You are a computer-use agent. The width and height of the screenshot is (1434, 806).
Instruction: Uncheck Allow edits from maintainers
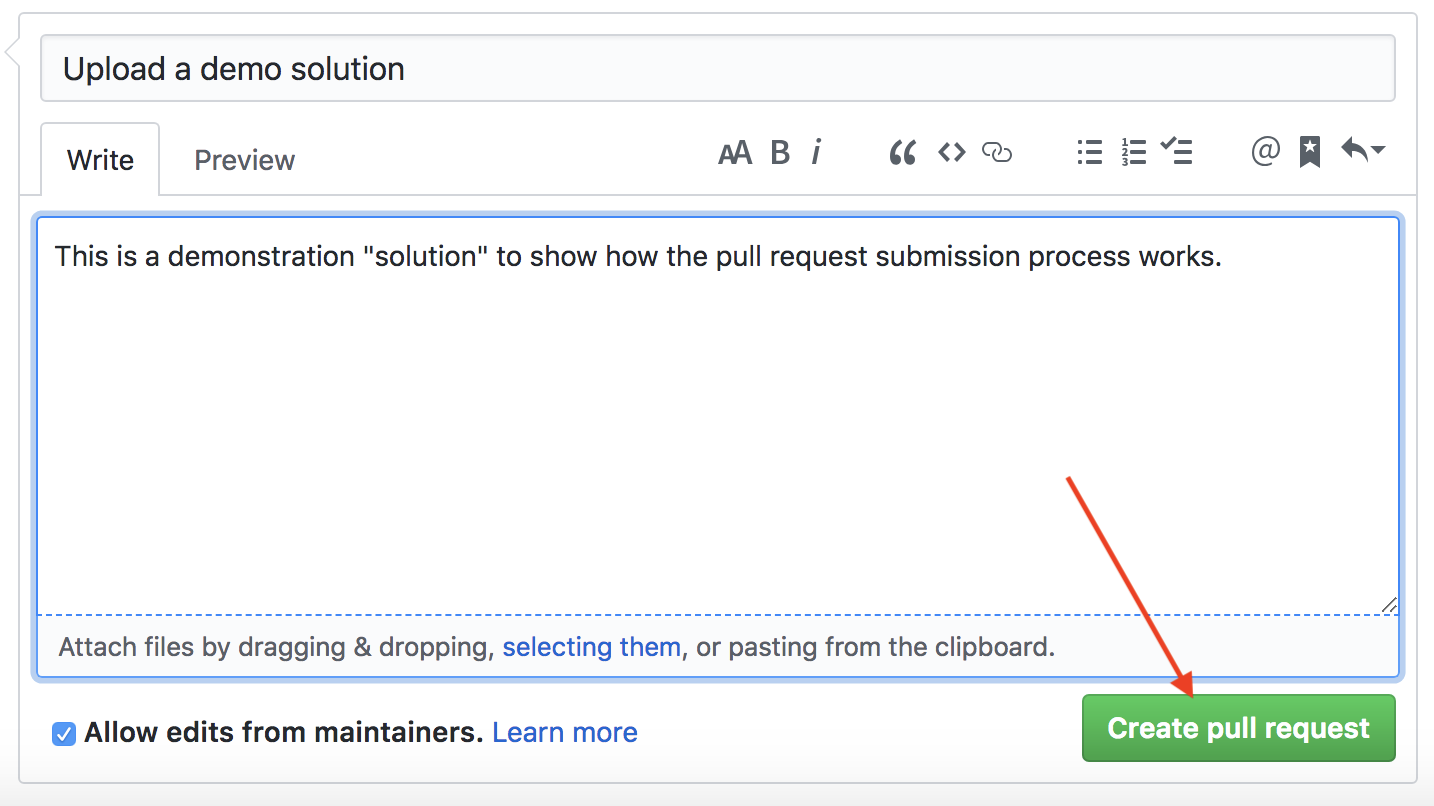[x=64, y=734]
